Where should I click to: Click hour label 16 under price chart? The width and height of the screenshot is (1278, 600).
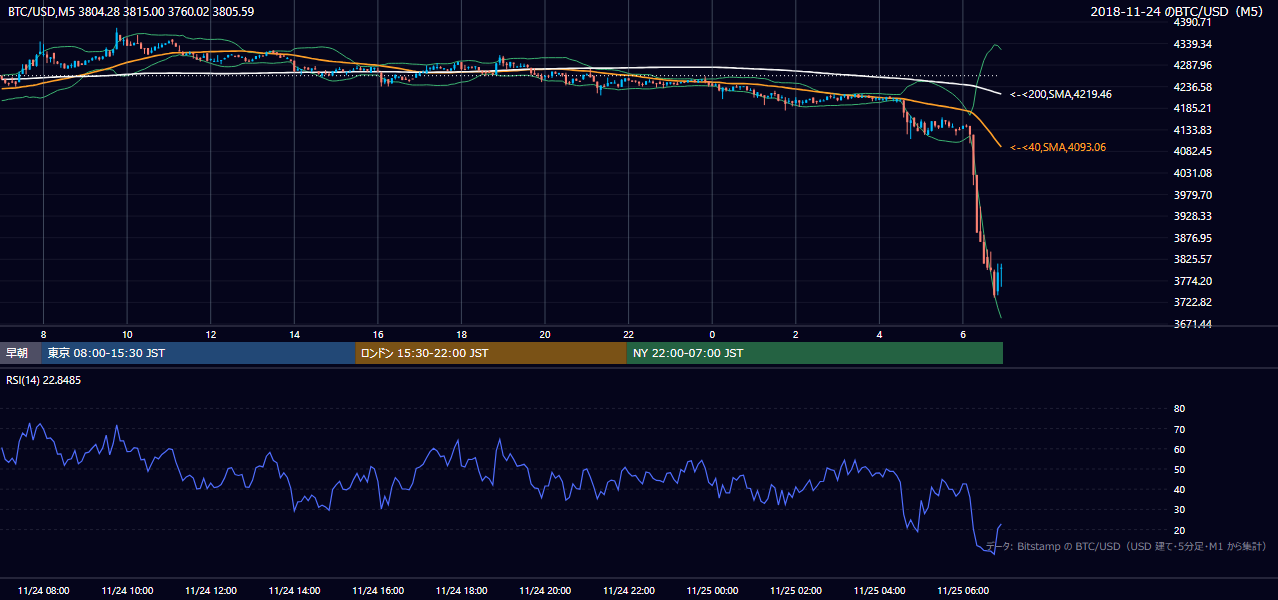[x=378, y=334]
